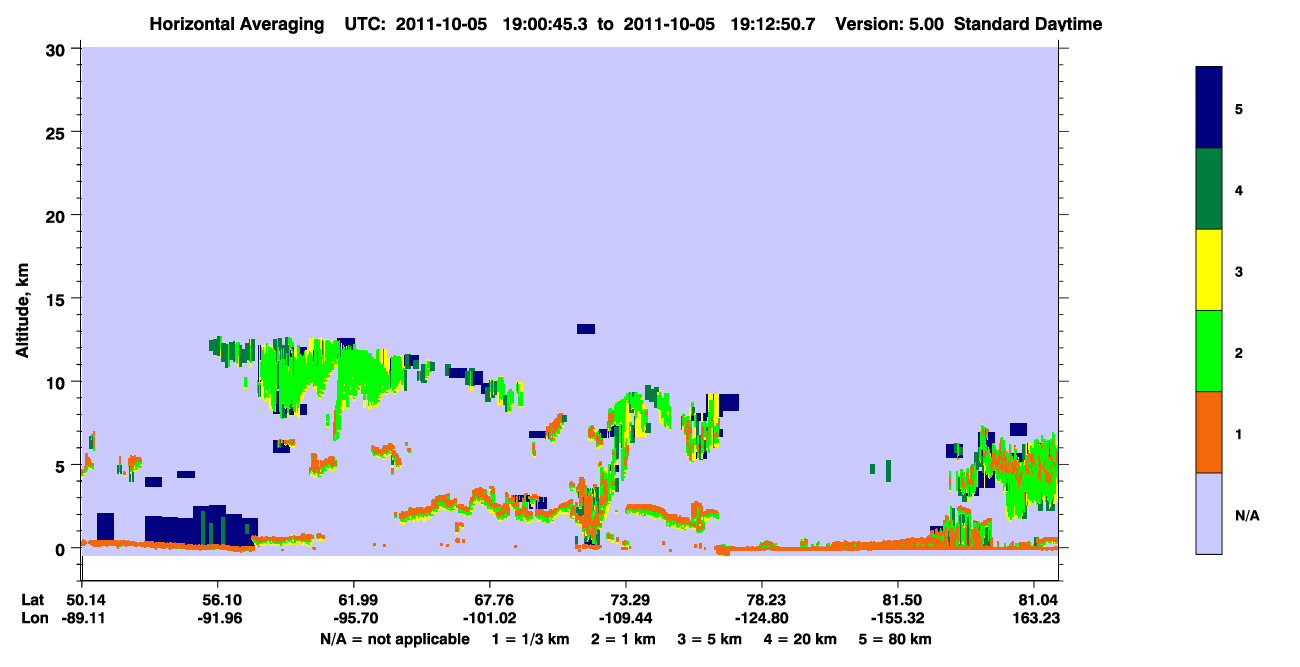Click the dark blue colorbar segment labeled 5
The image size is (1300, 667).
tap(1209, 108)
